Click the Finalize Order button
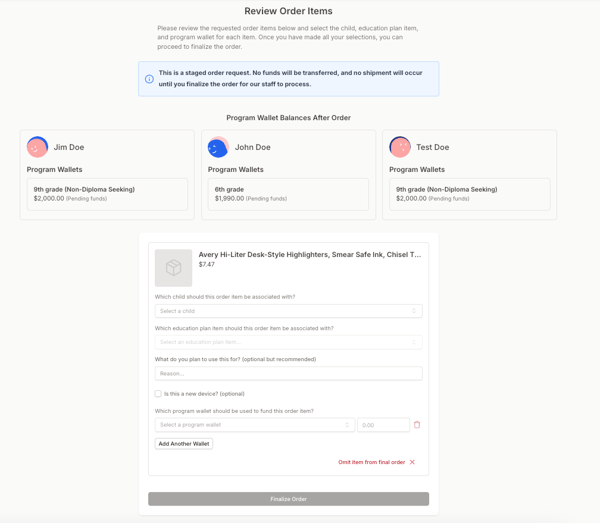Image resolution: width=600 pixels, height=523 pixels. [x=288, y=499]
